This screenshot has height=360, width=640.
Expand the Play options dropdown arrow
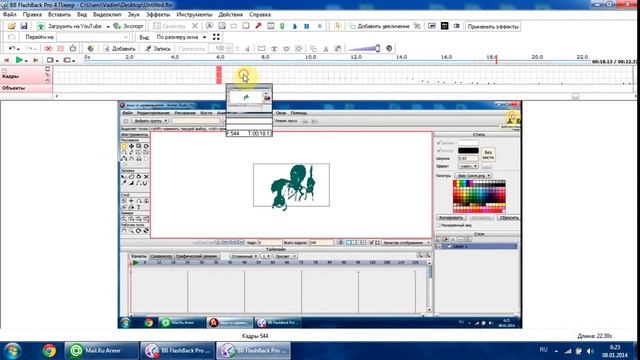(26, 60)
